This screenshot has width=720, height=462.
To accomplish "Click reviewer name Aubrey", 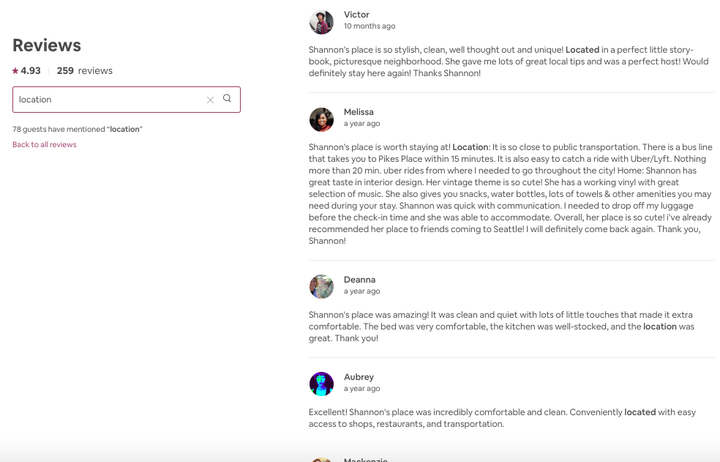I will click(x=359, y=377).
